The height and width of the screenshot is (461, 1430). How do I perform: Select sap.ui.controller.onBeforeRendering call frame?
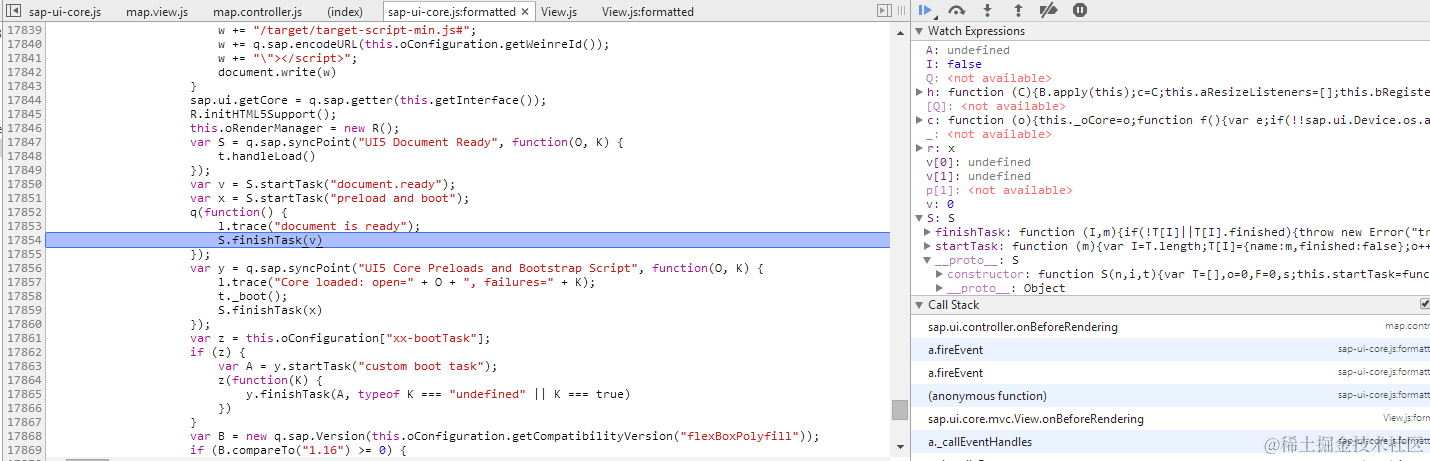click(x=1170, y=327)
